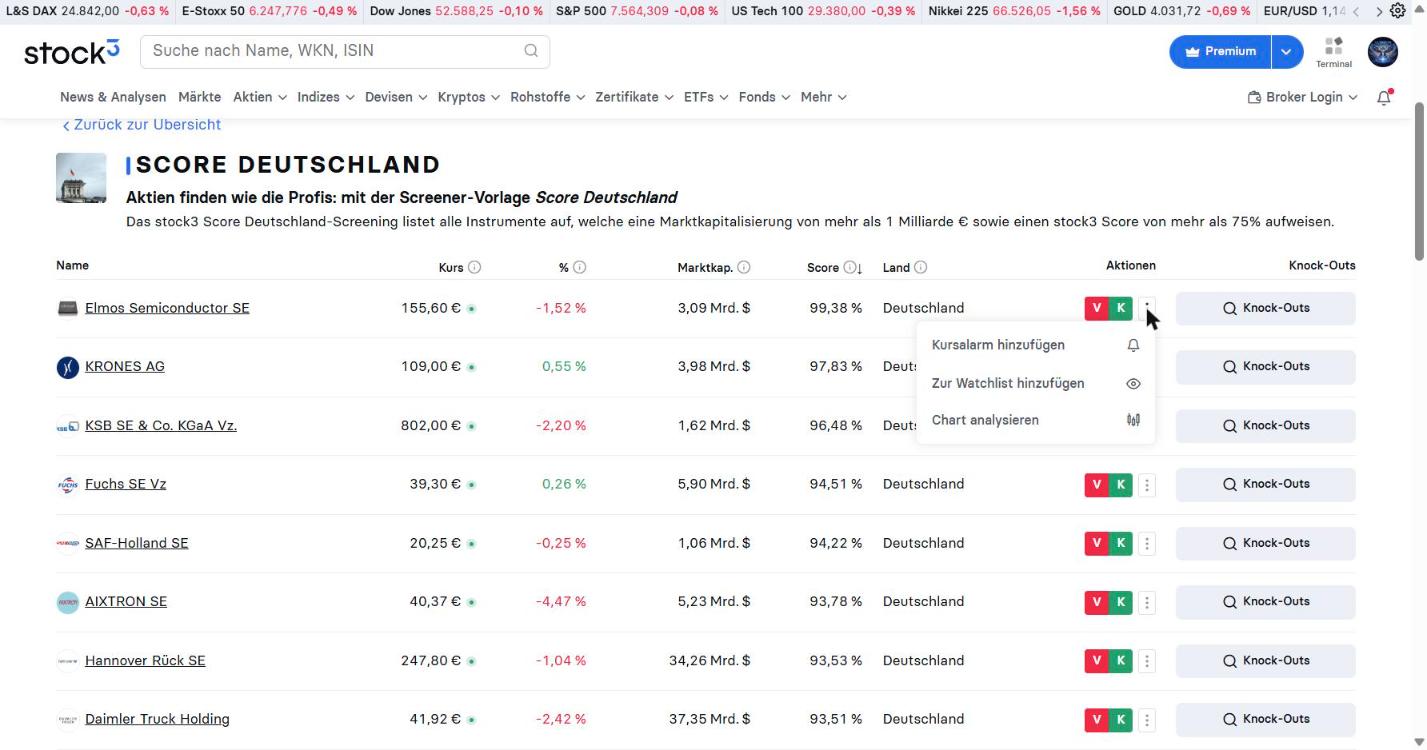Expand the Fonds menu

(x=764, y=97)
